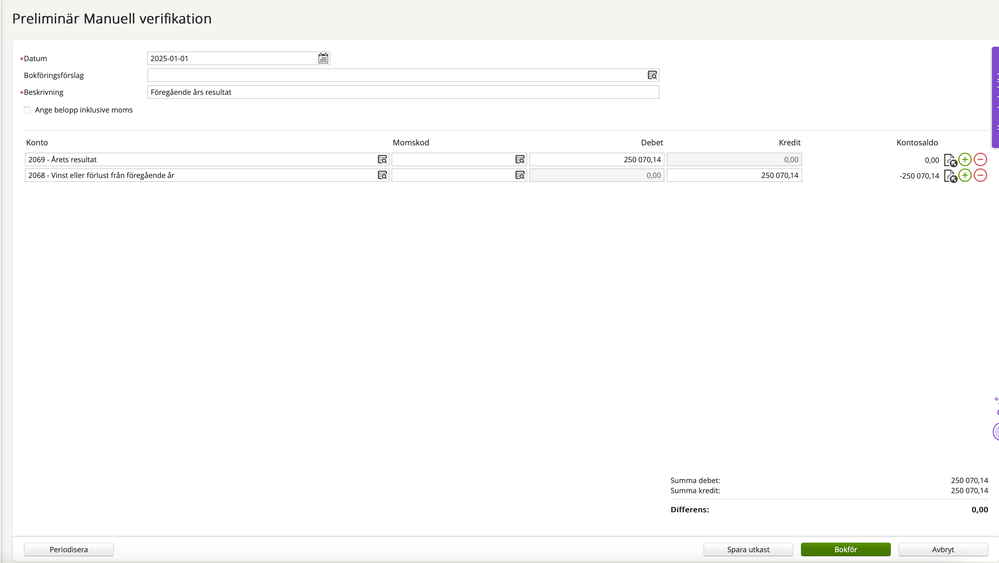Click Kredit field in the 2068 row

tap(734, 175)
